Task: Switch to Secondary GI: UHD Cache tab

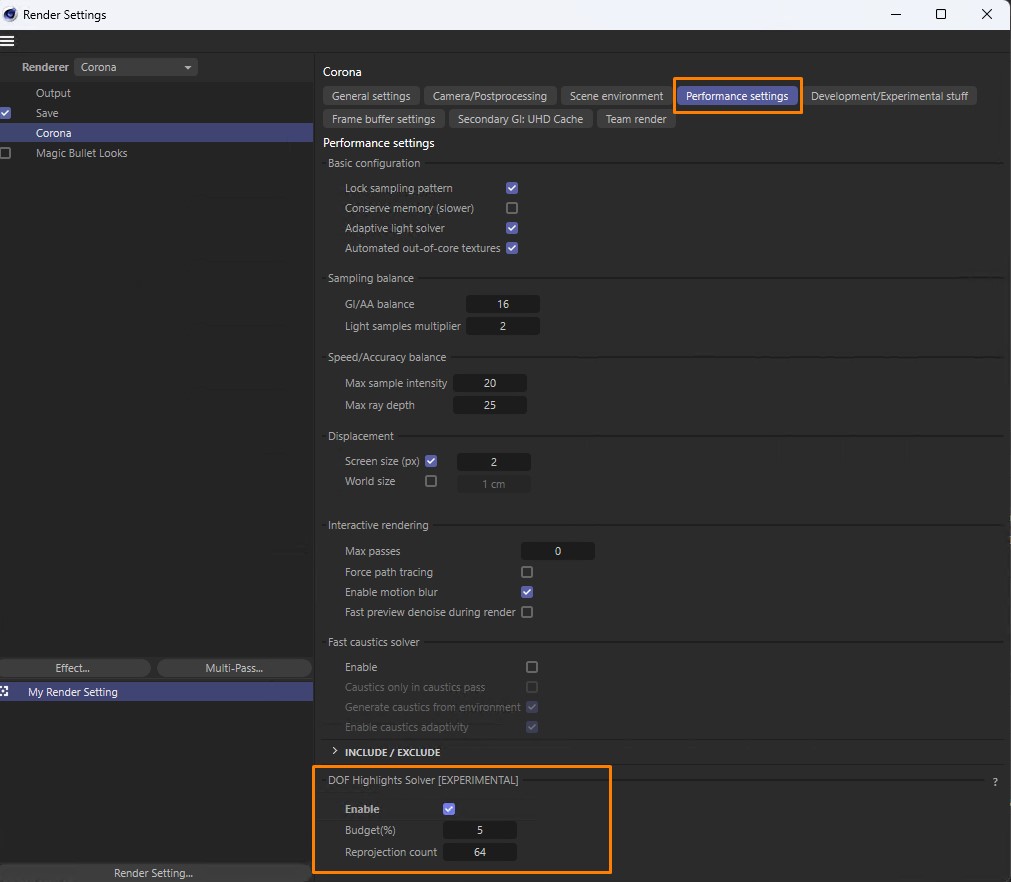Action: pos(520,119)
